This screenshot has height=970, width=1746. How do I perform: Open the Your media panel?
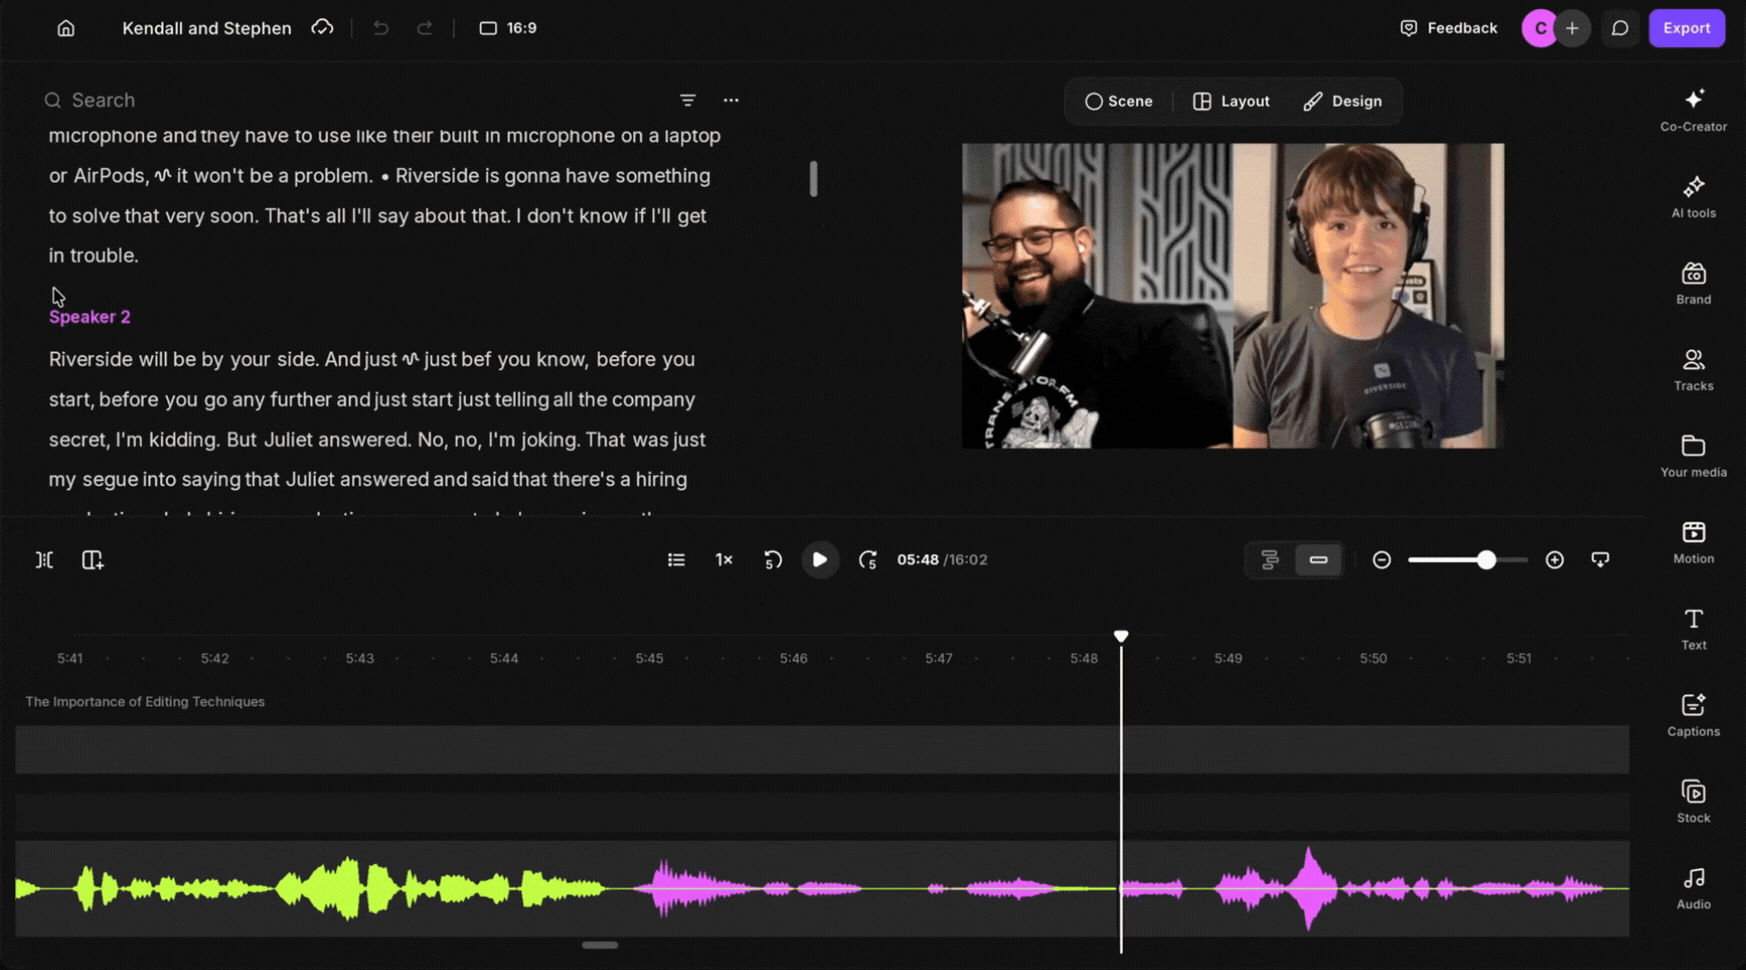(1693, 456)
